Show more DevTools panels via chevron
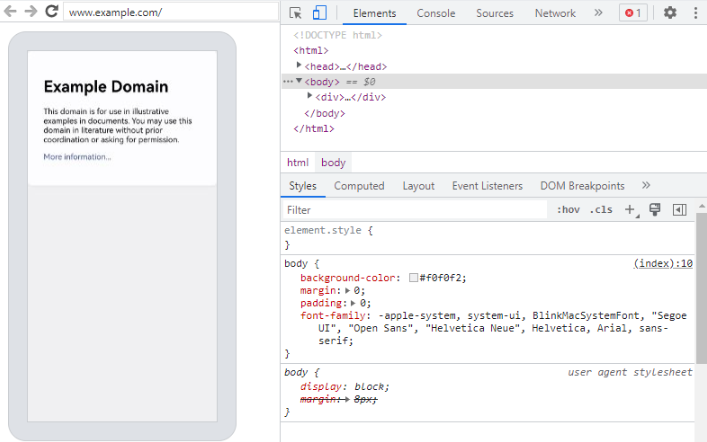This screenshot has width=707, height=442. (598, 13)
